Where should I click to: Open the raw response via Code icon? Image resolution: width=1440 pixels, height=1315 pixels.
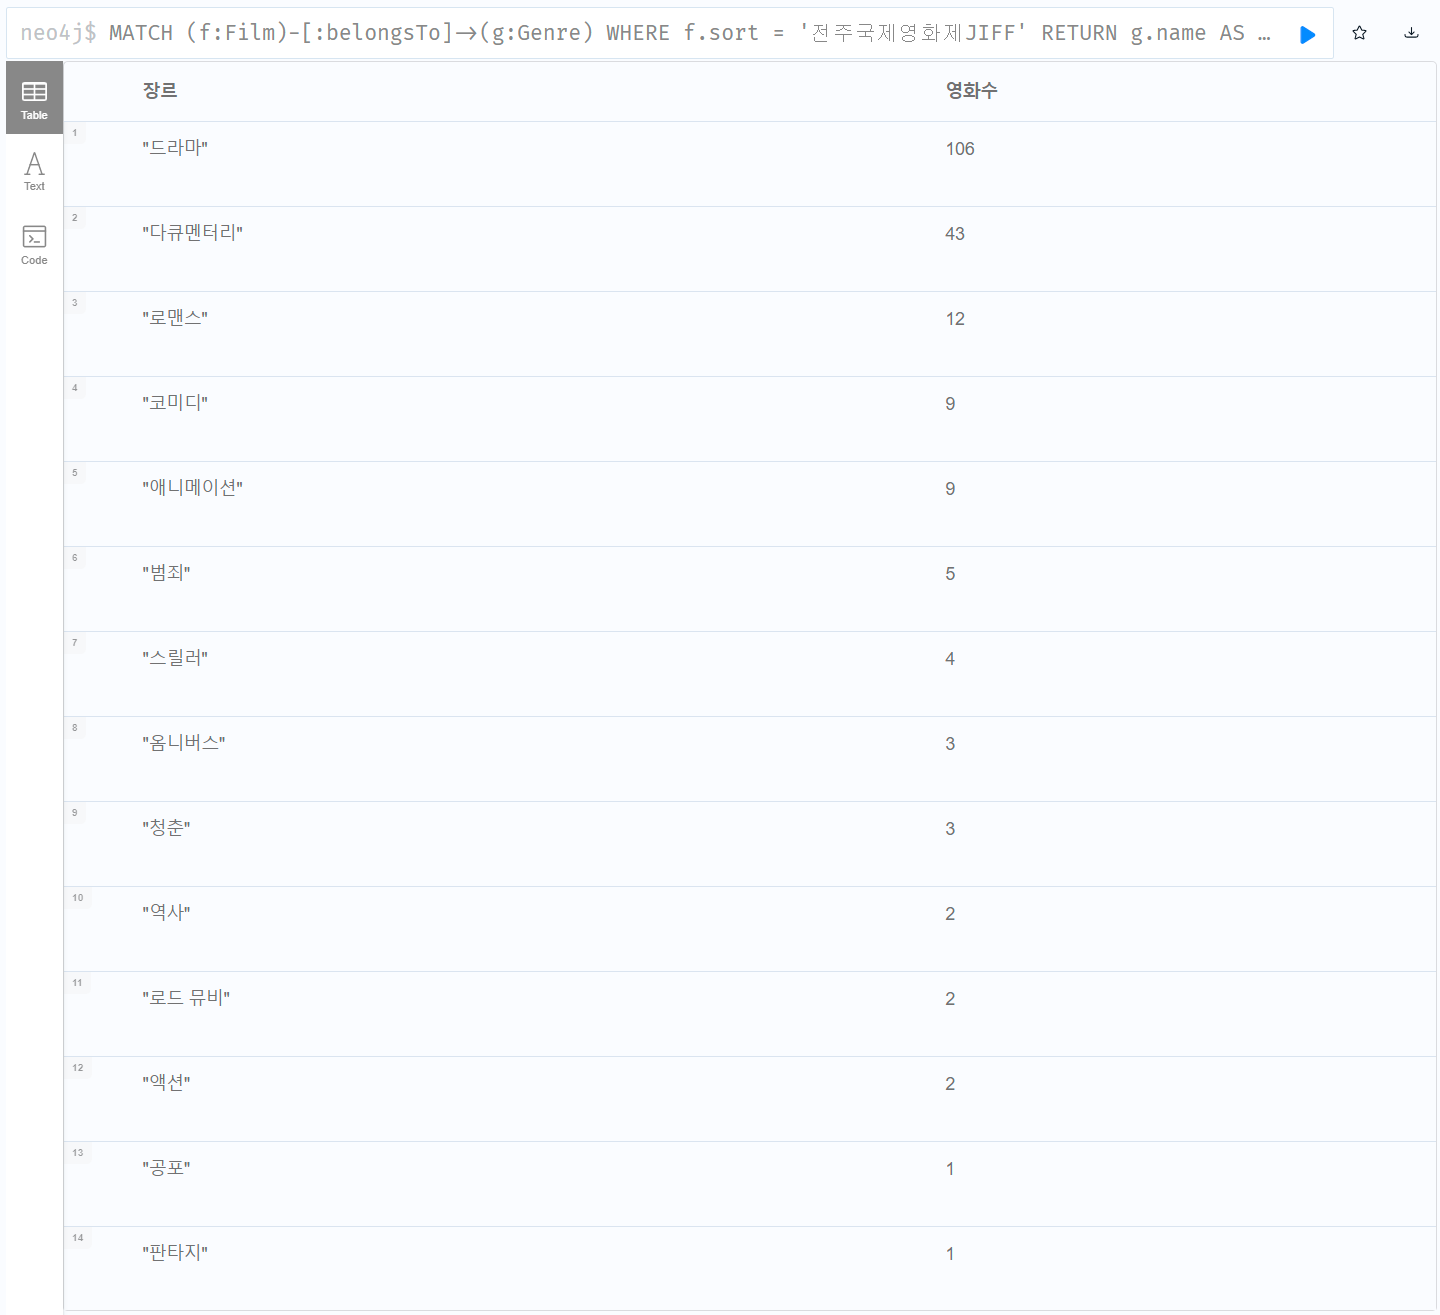pos(34,243)
